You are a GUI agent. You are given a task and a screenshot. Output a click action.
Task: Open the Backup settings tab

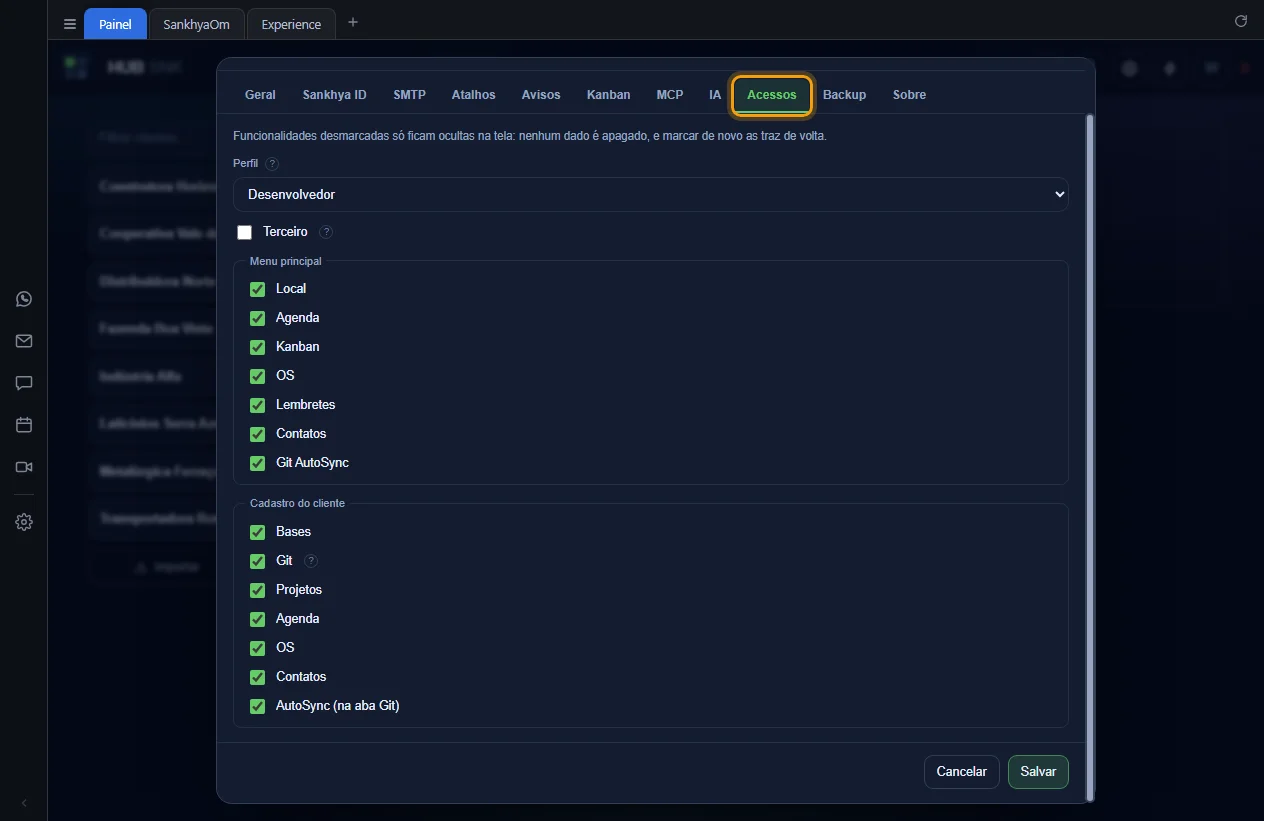[845, 95]
